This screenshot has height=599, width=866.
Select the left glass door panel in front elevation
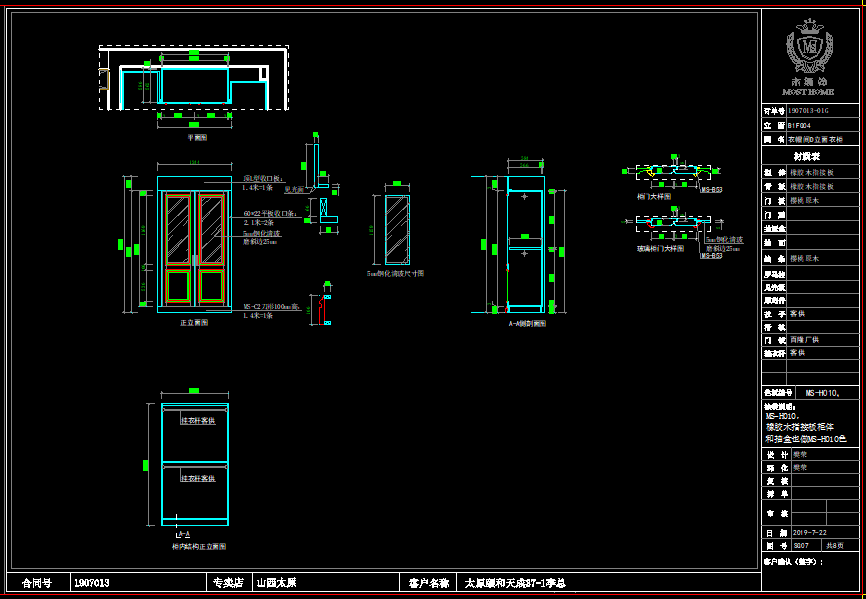[x=177, y=229]
